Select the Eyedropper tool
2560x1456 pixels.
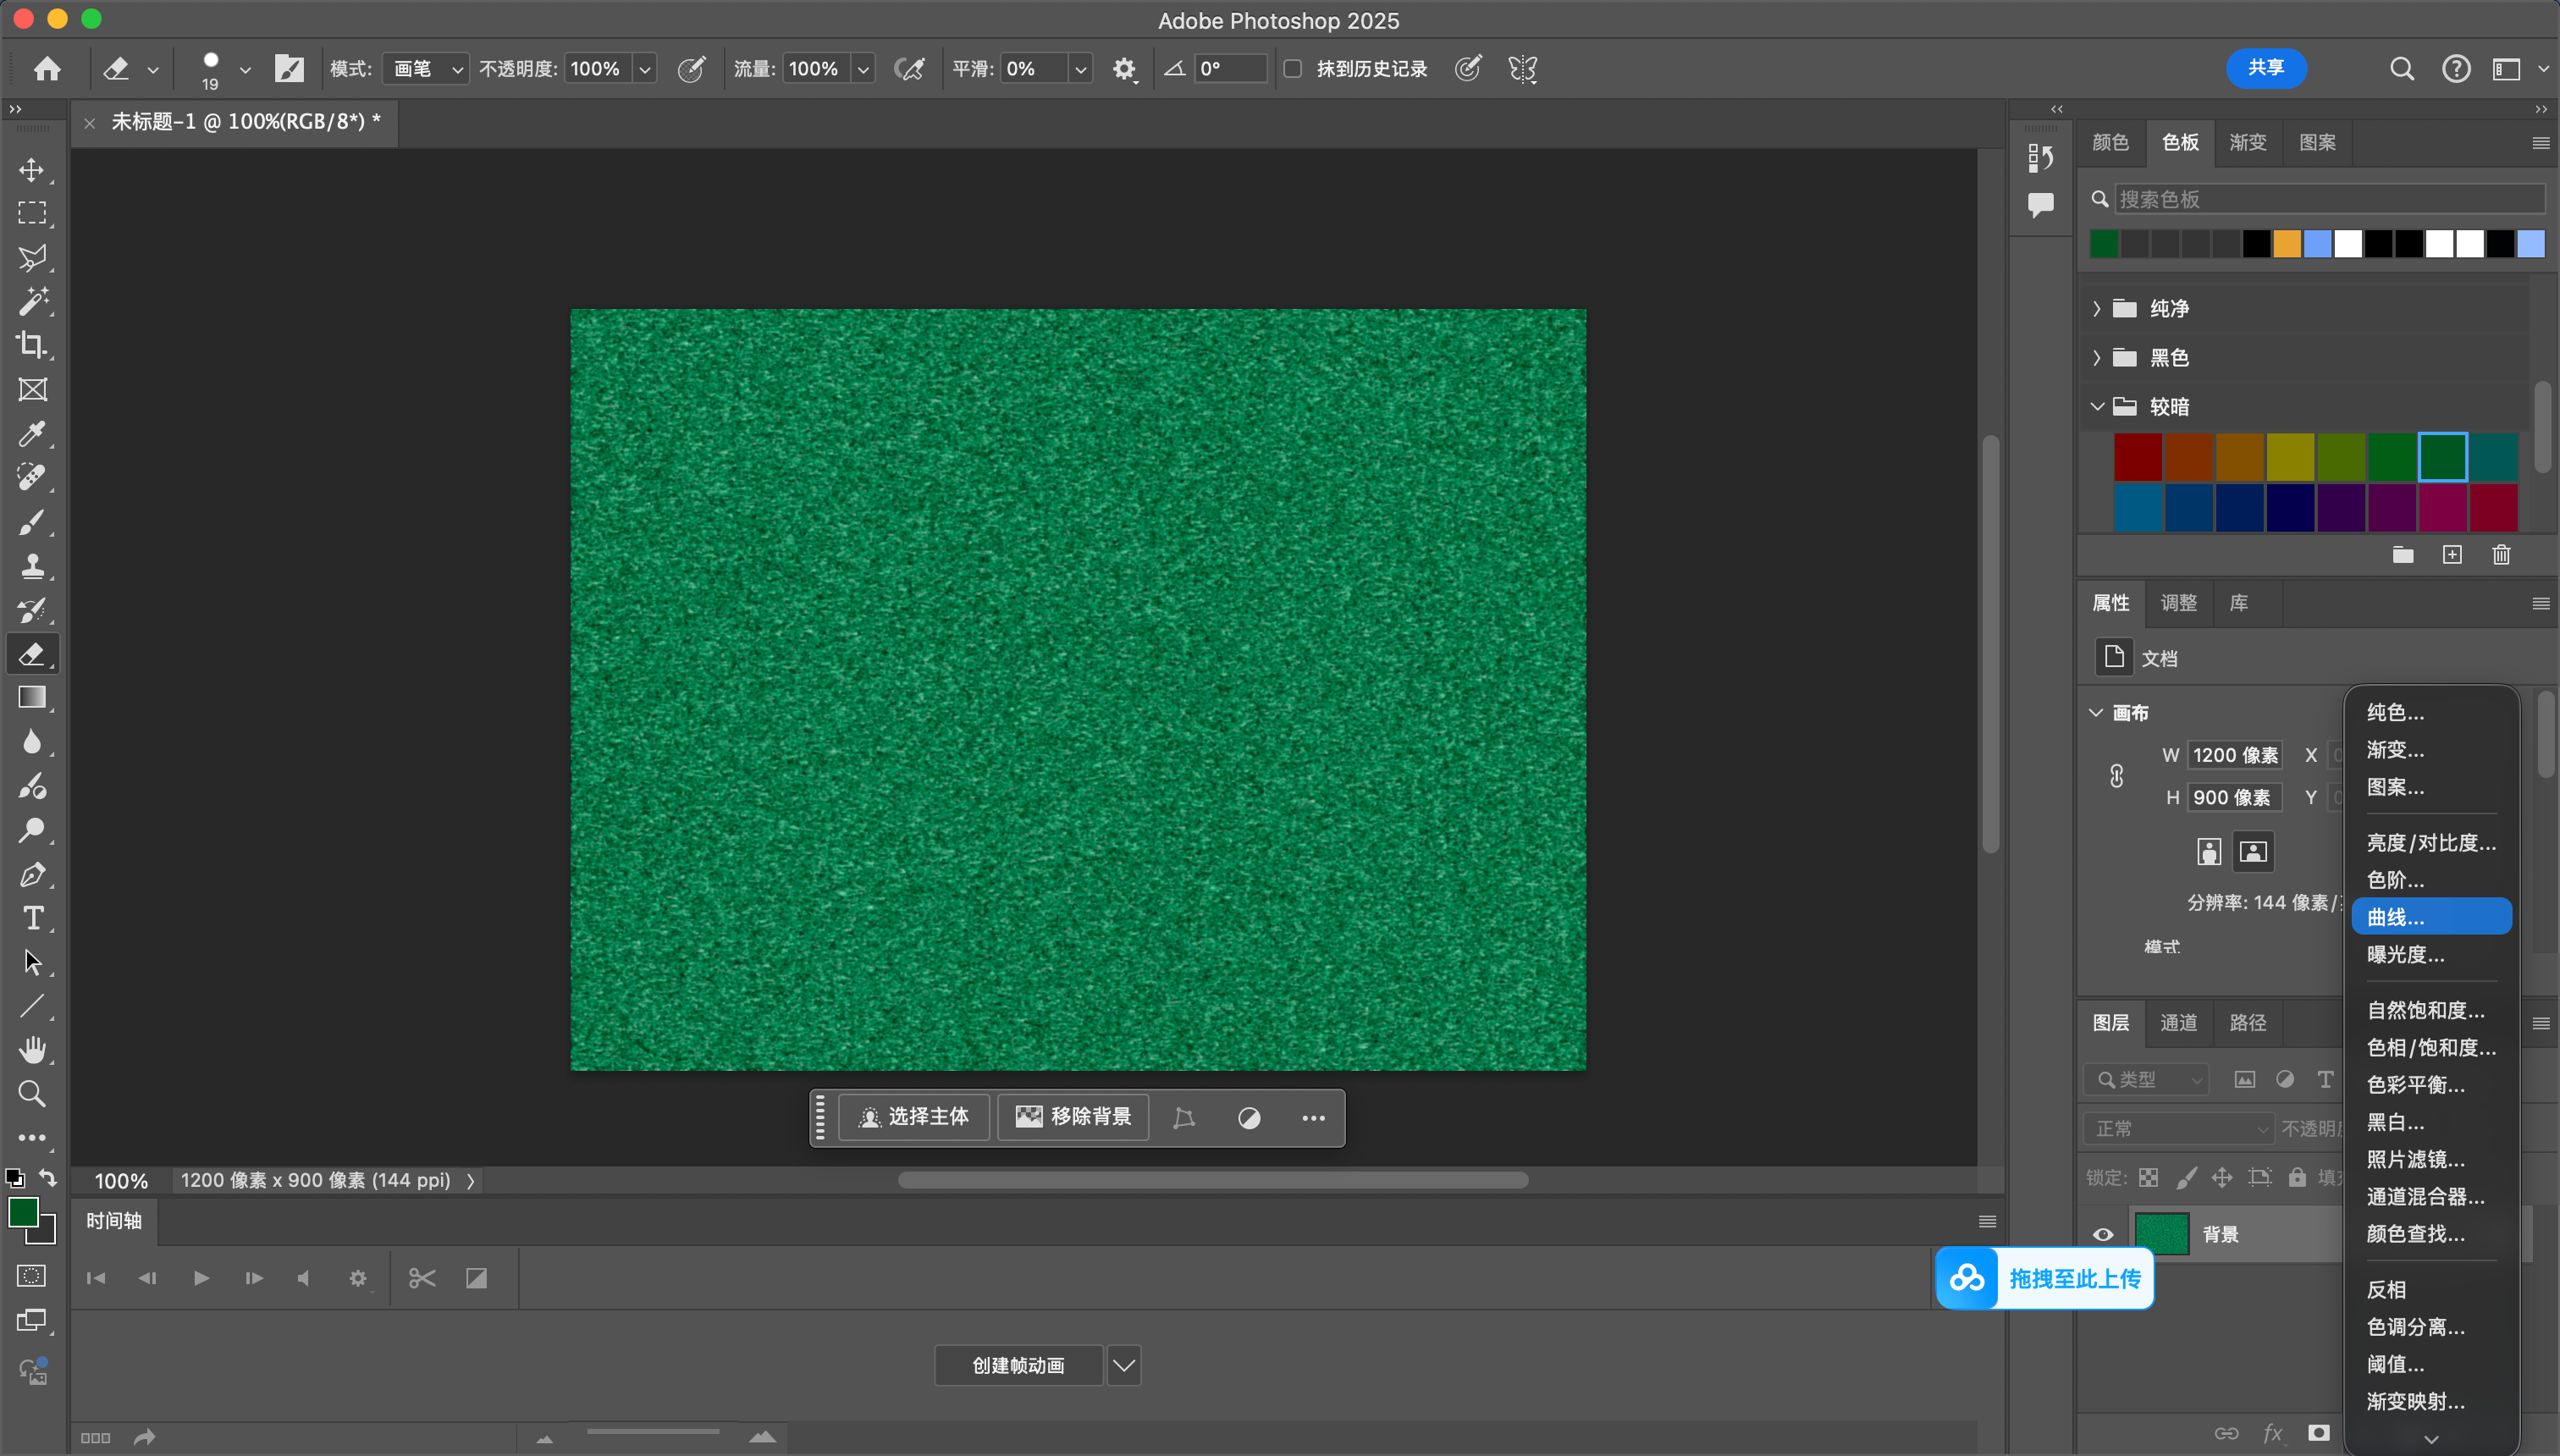point(32,433)
